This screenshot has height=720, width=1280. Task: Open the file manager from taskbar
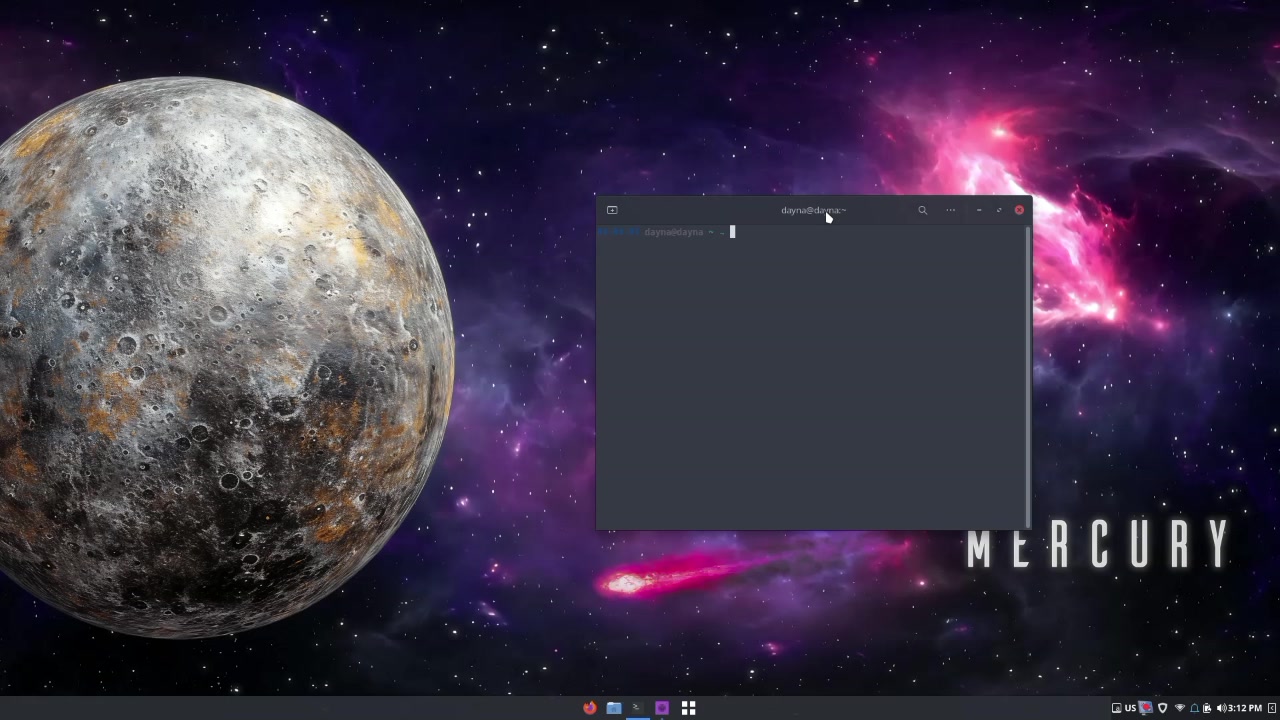click(614, 708)
